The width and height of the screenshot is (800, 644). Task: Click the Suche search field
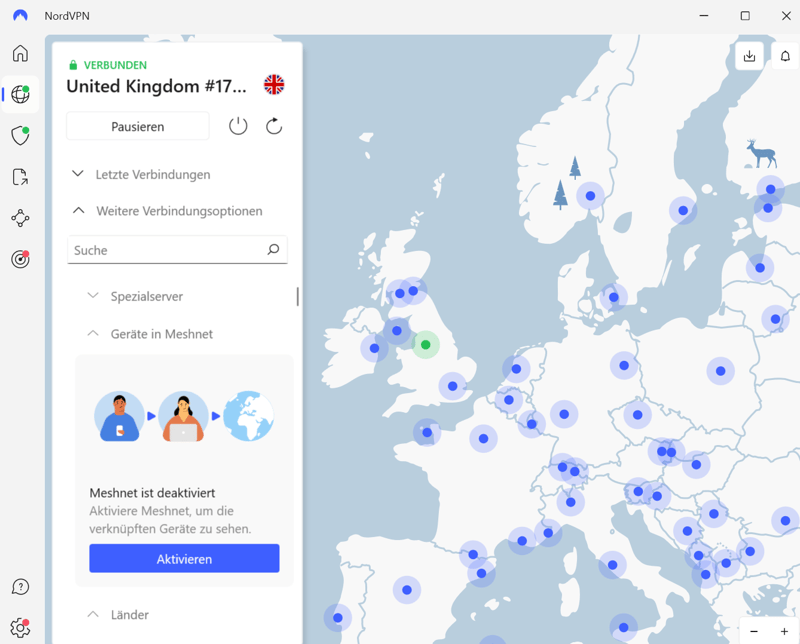(x=165, y=250)
